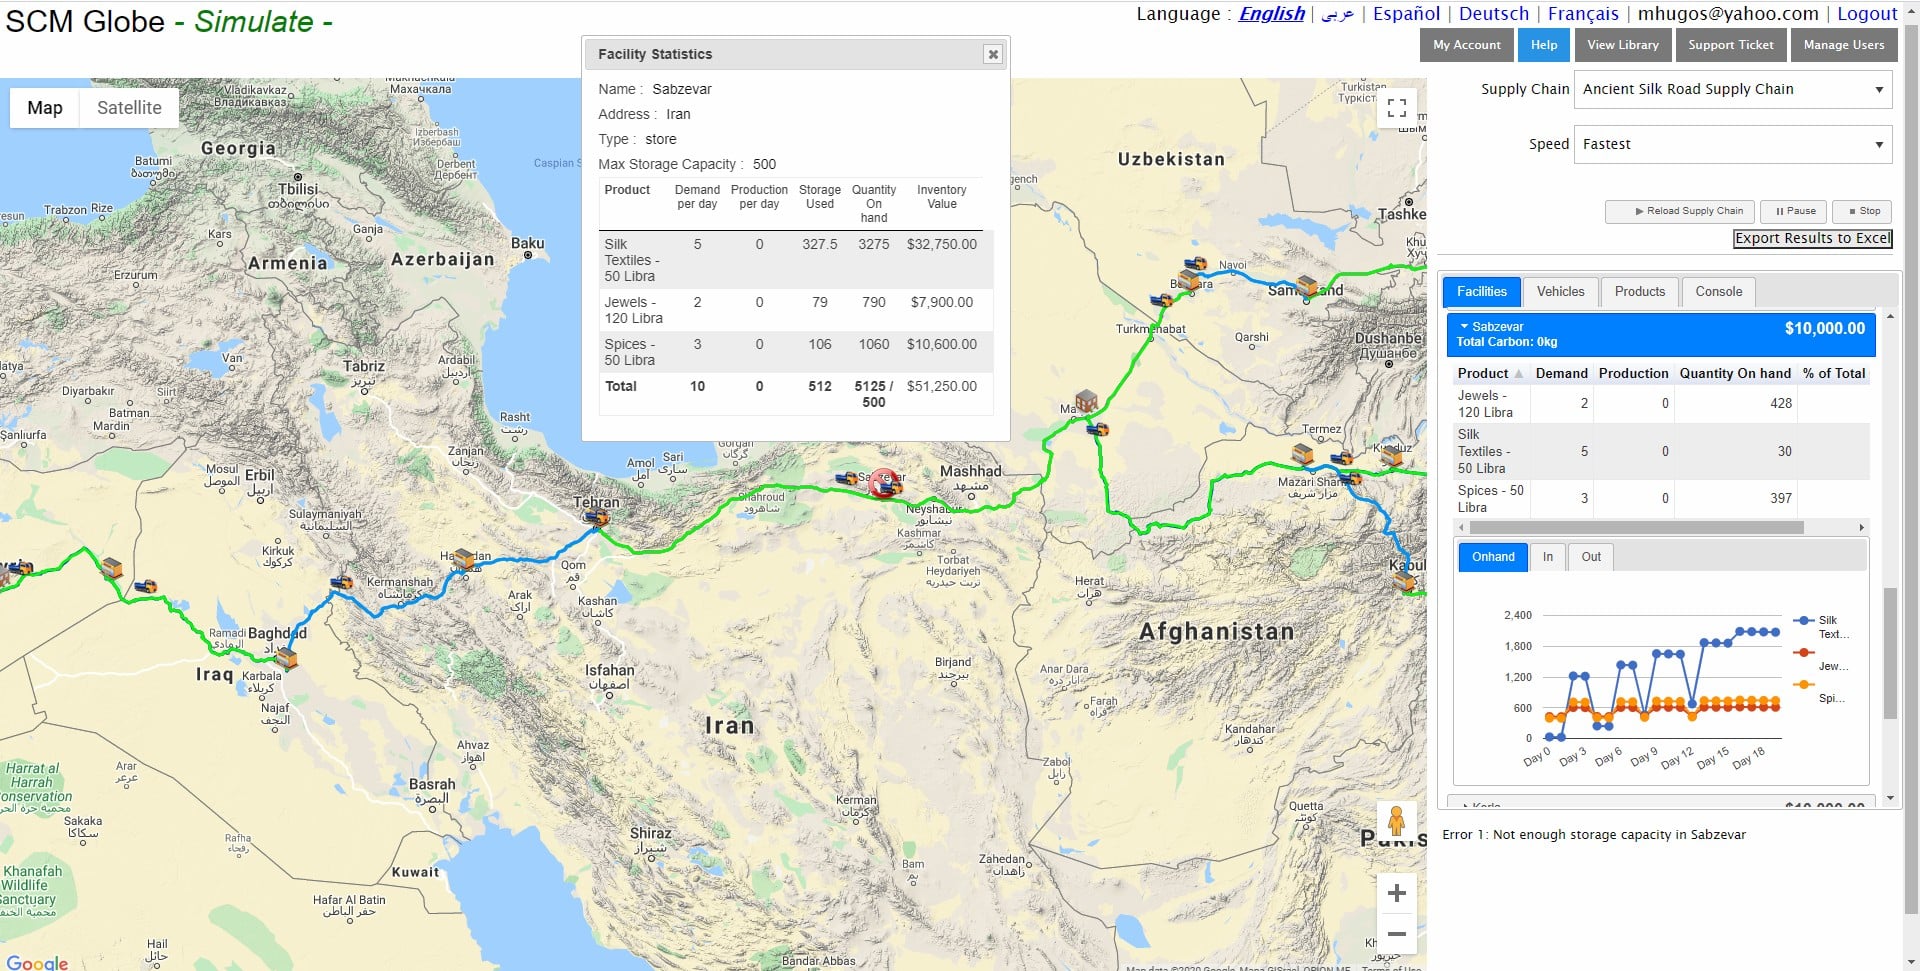Switch to the Products tab

click(1640, 292)
